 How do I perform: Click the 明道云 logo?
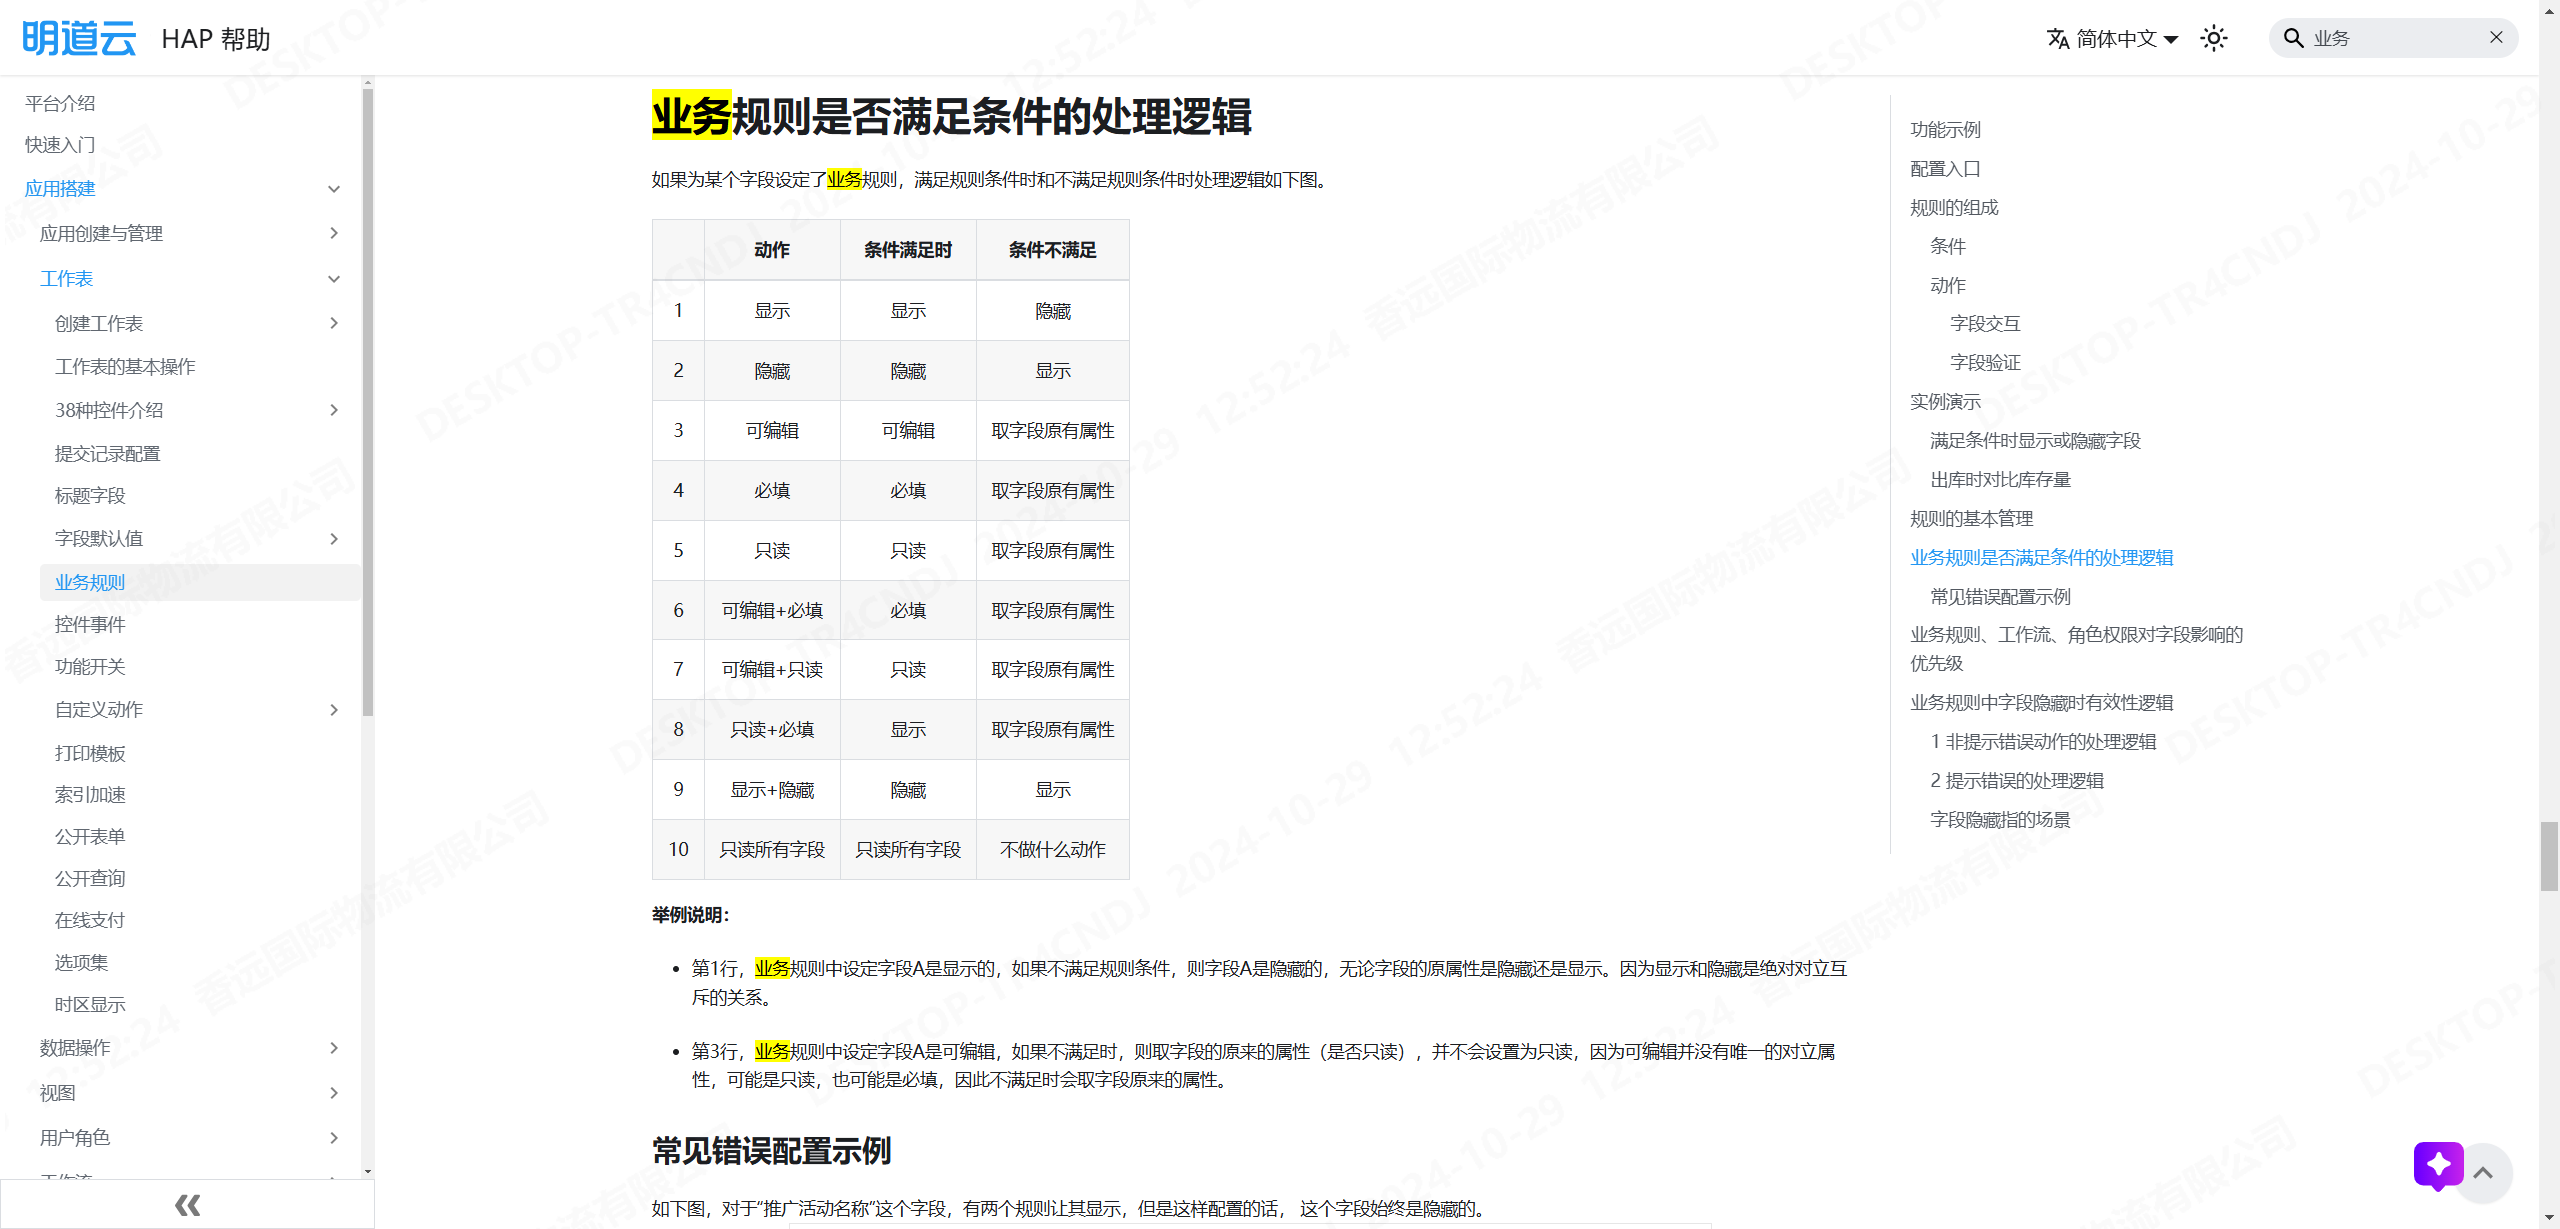[x=78, y=39]
